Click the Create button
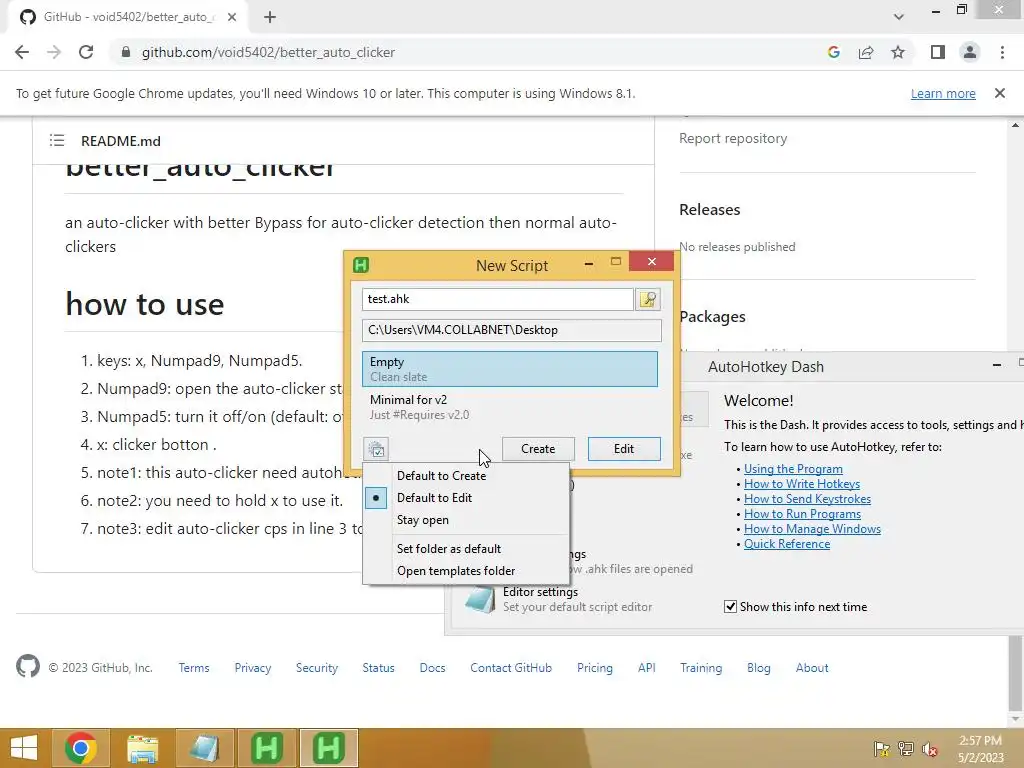The height and width of the screenshot is (768, 1024). pyautogui.click(x=538, y=449)
